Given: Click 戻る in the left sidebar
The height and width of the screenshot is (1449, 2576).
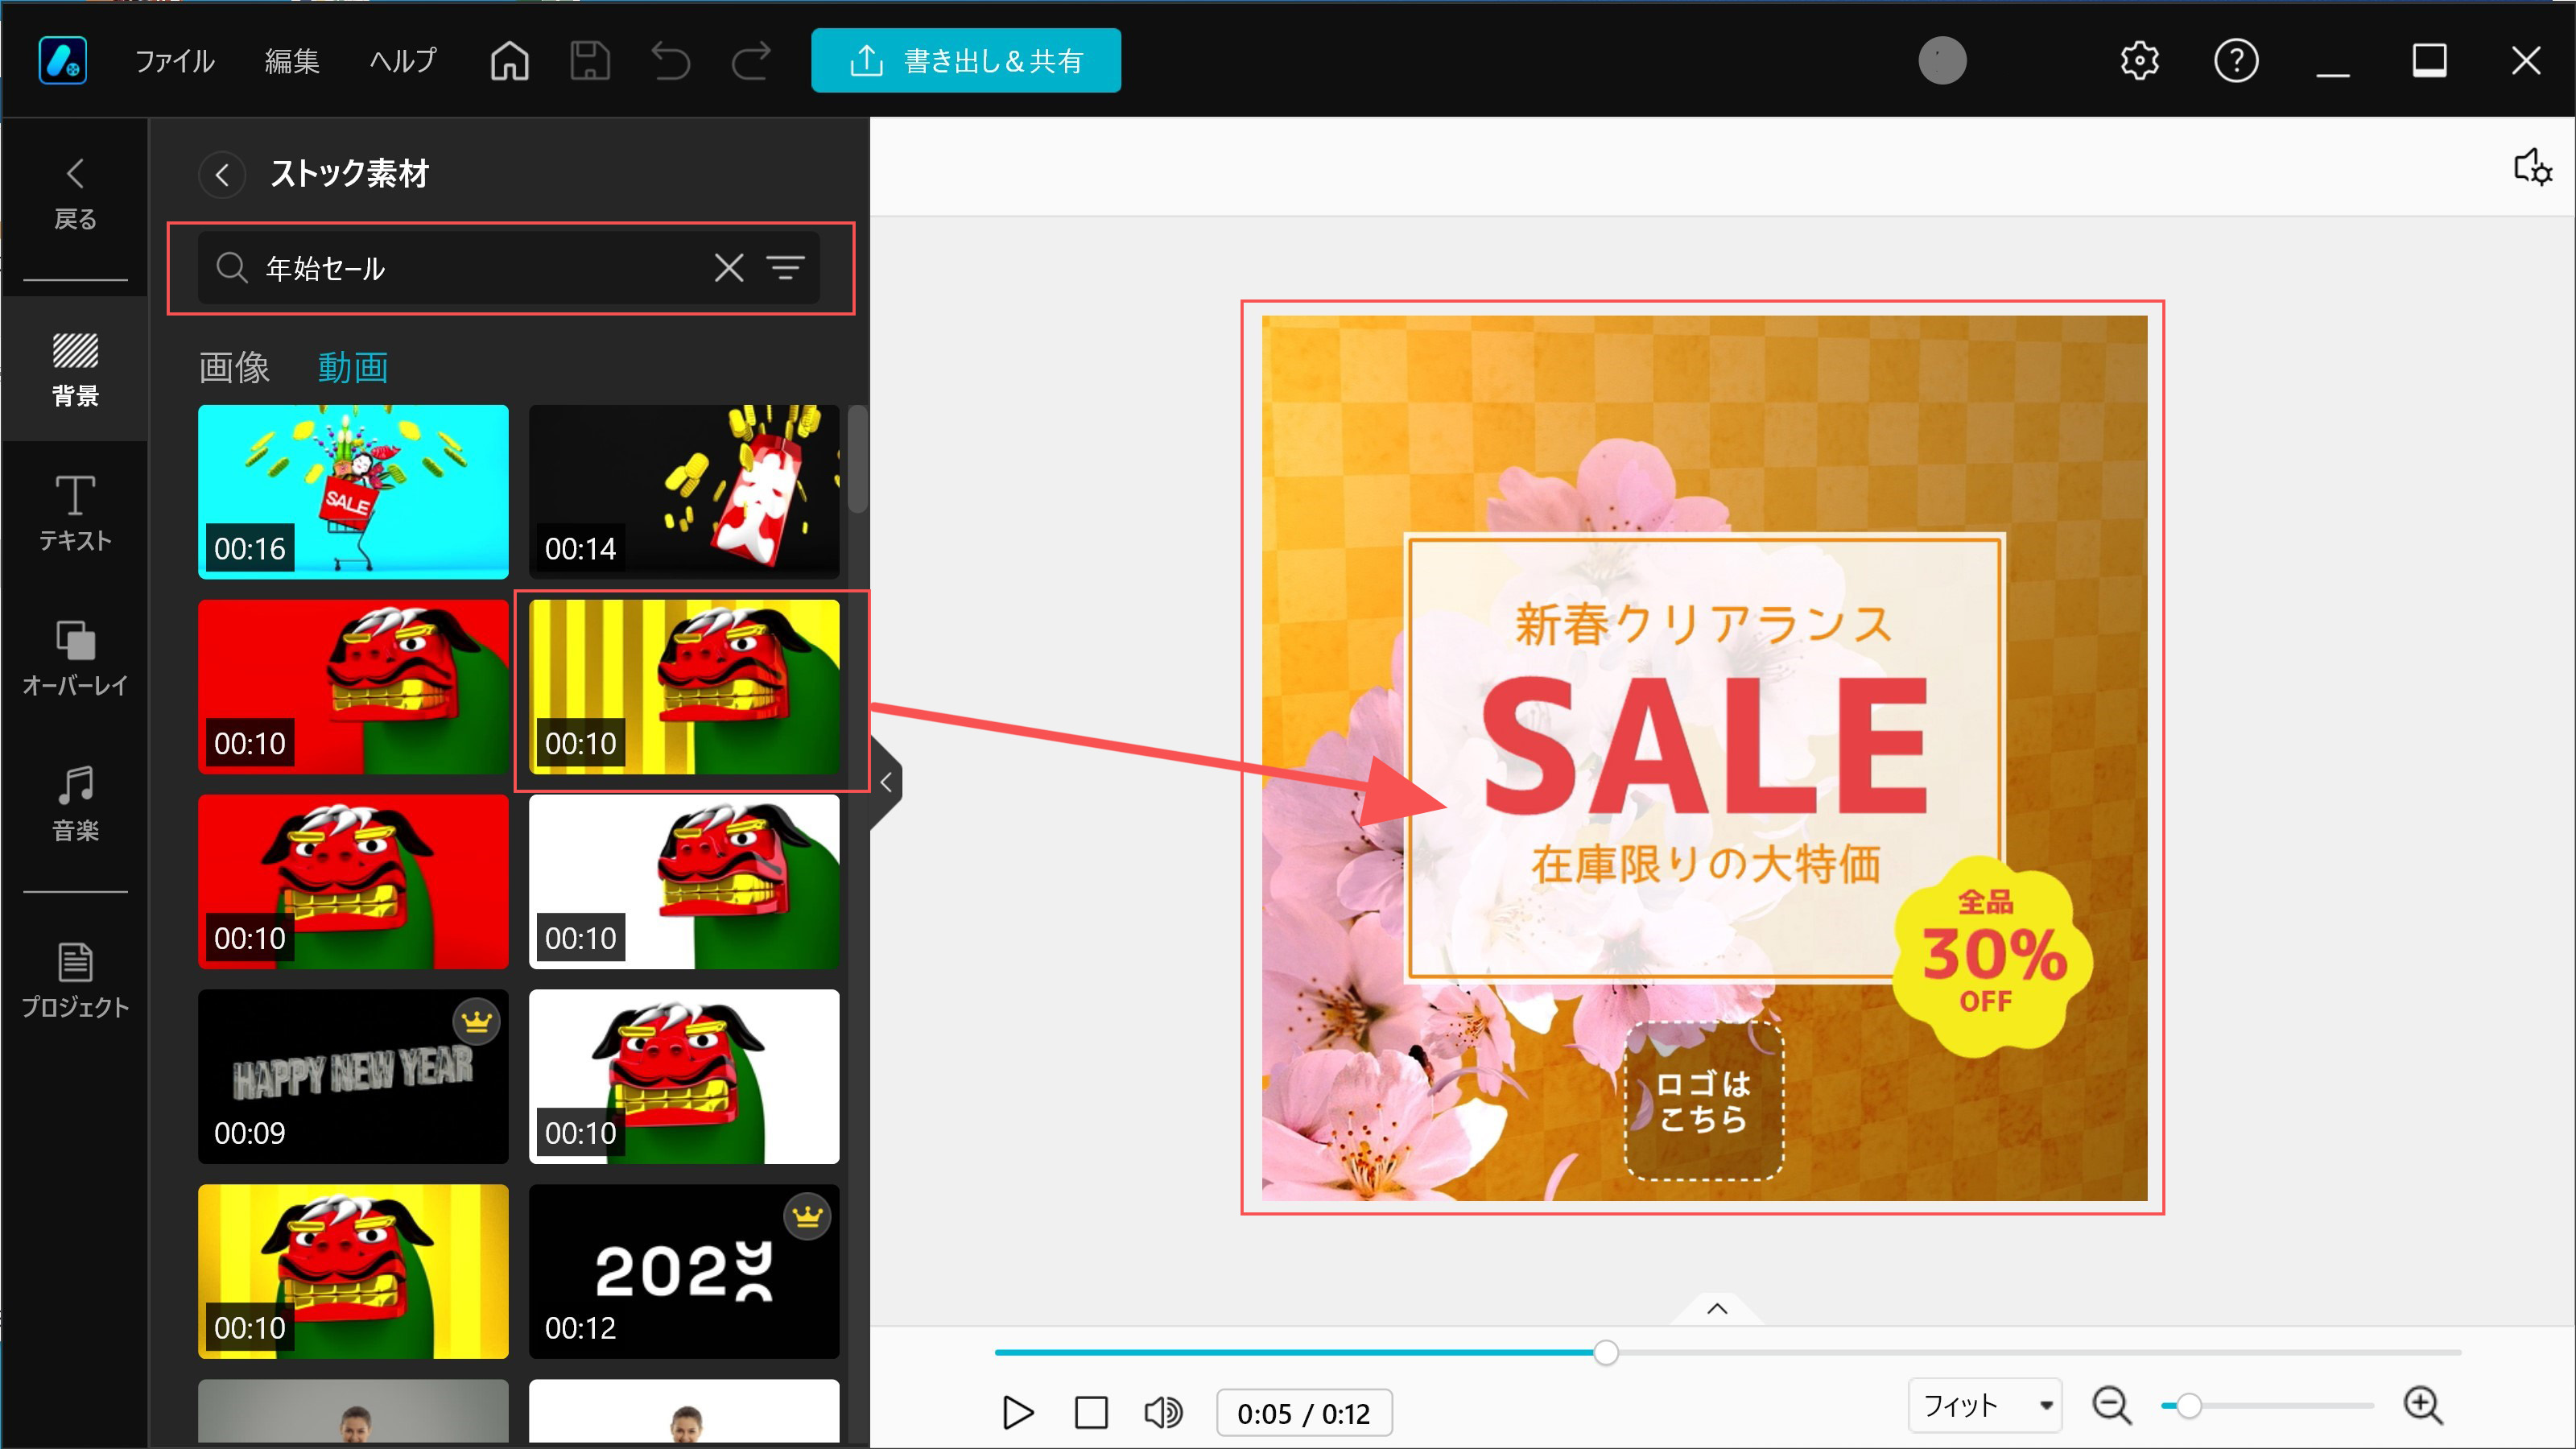Looking at the screenshot, I should 75,195.
